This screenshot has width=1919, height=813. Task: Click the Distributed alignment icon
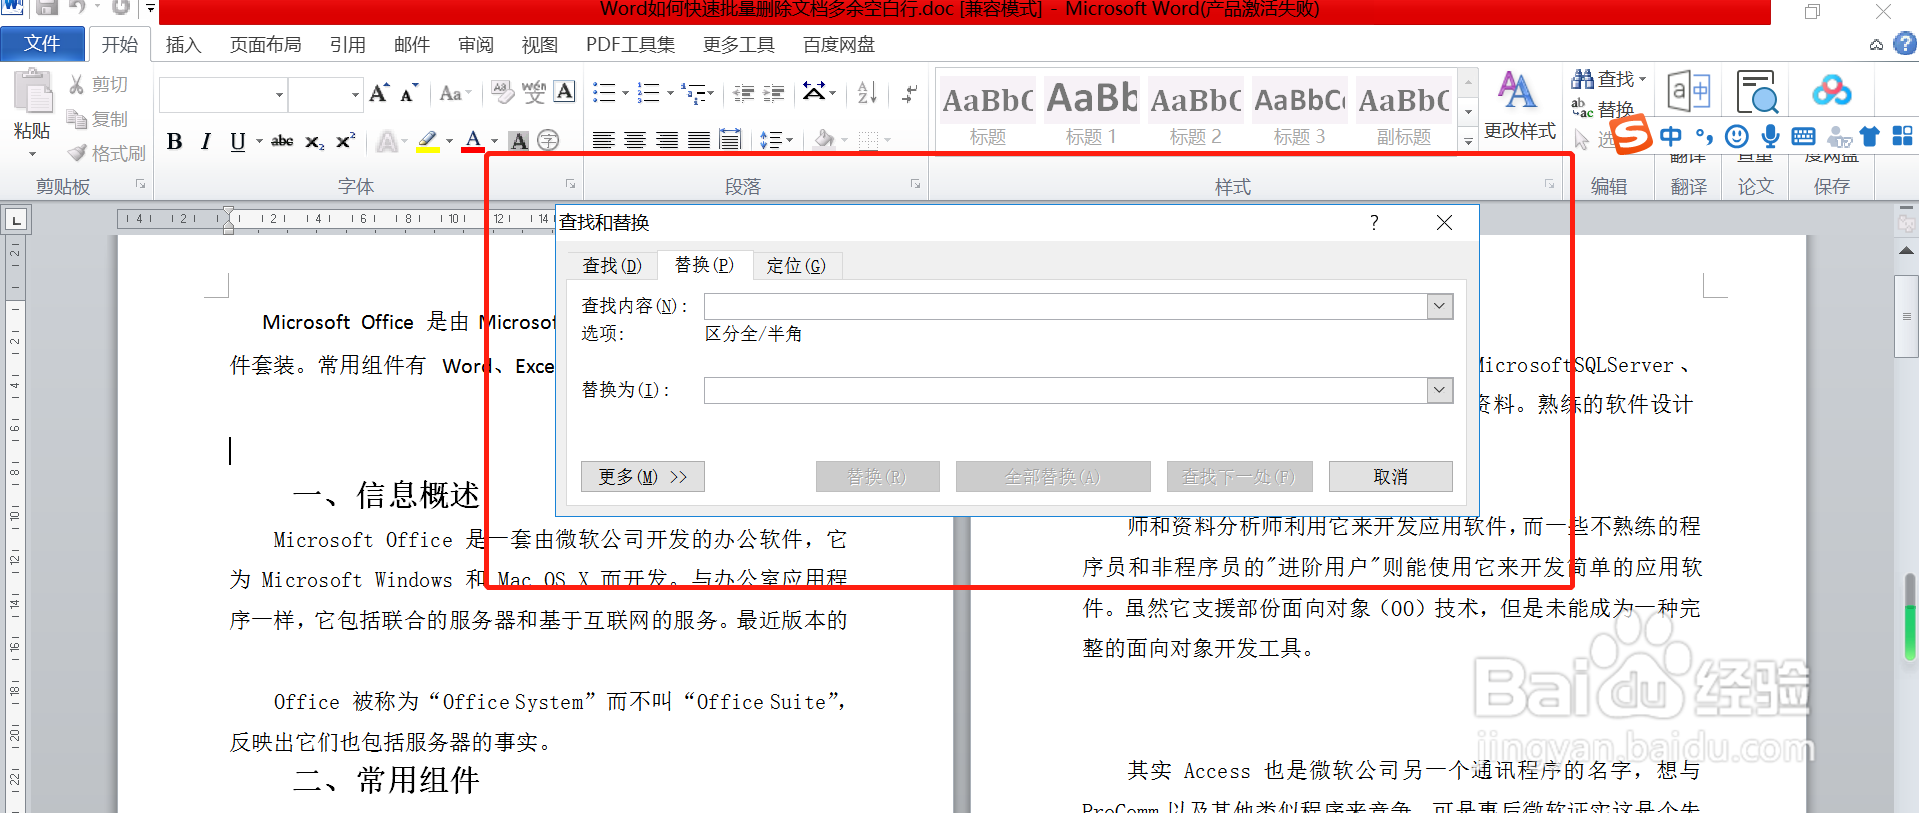(x=731, y=140)
